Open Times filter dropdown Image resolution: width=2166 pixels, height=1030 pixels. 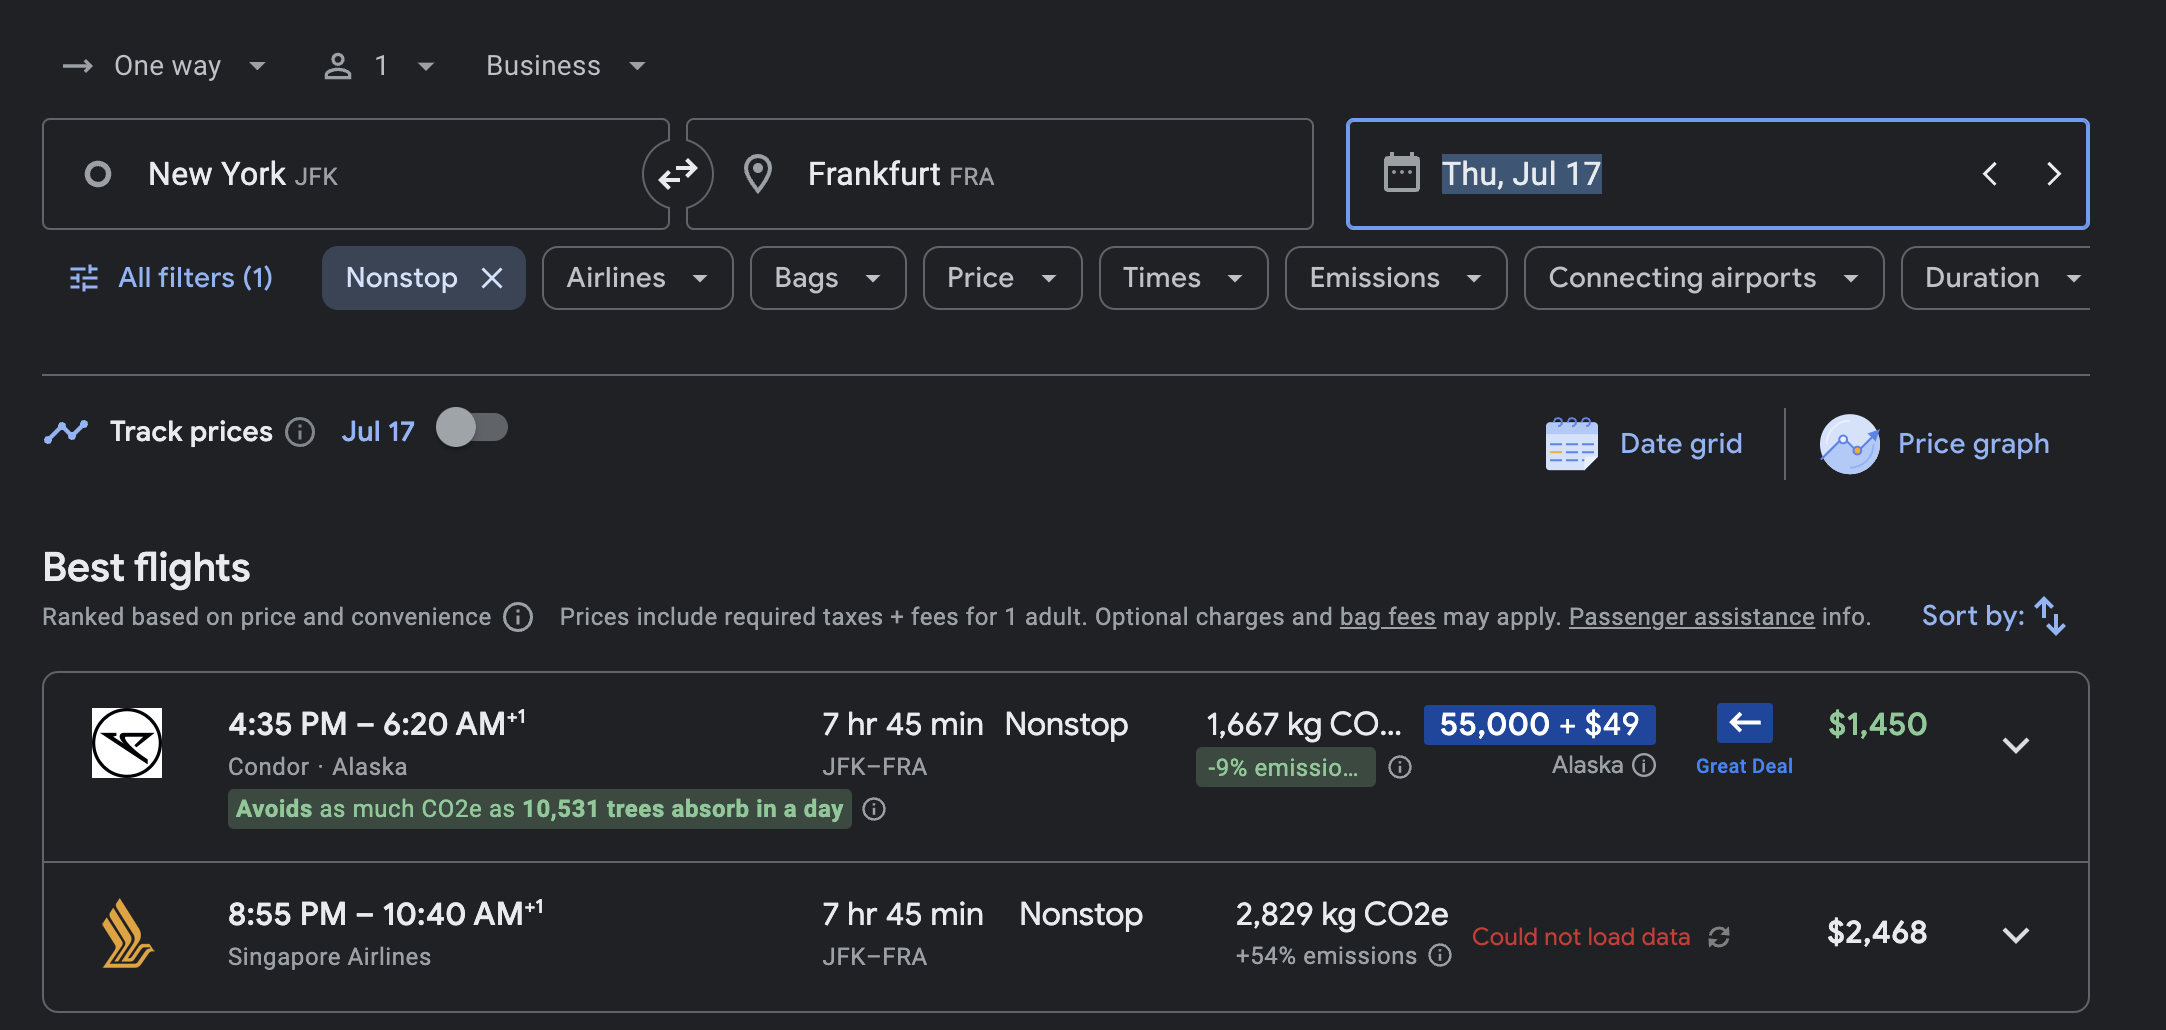coord(1183,278)
